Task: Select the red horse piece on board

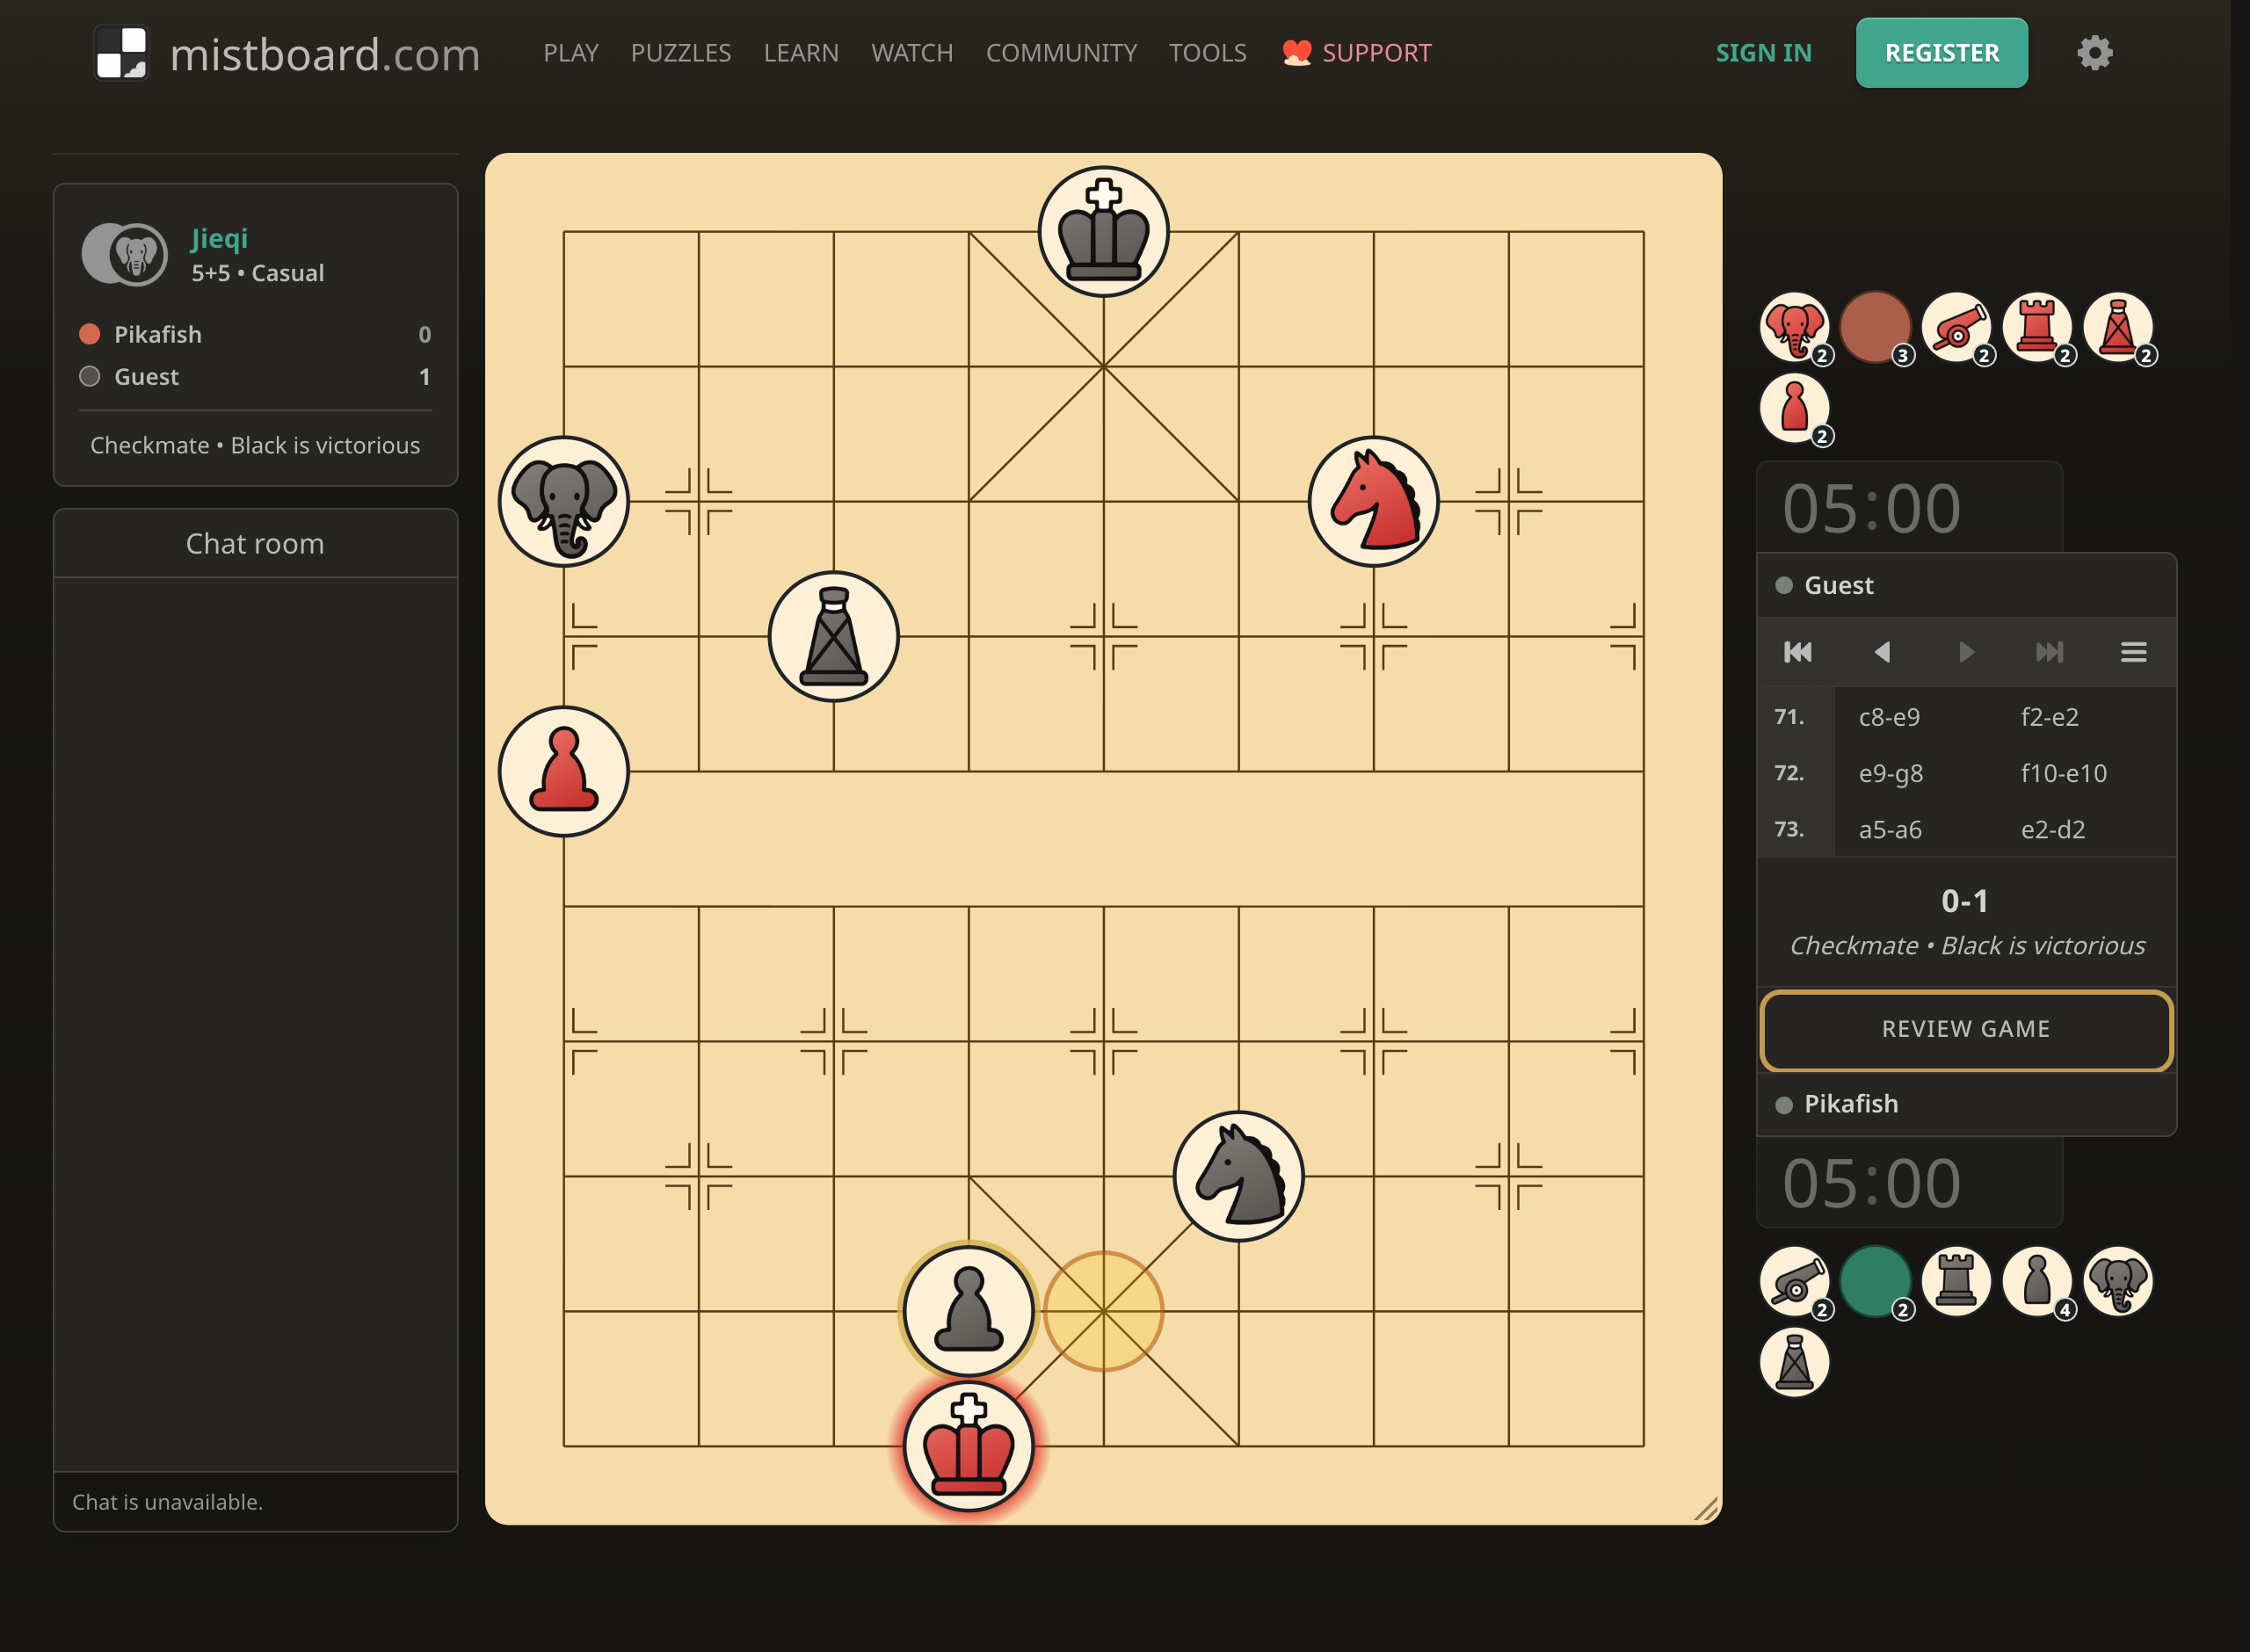Action: point(1373,502)
